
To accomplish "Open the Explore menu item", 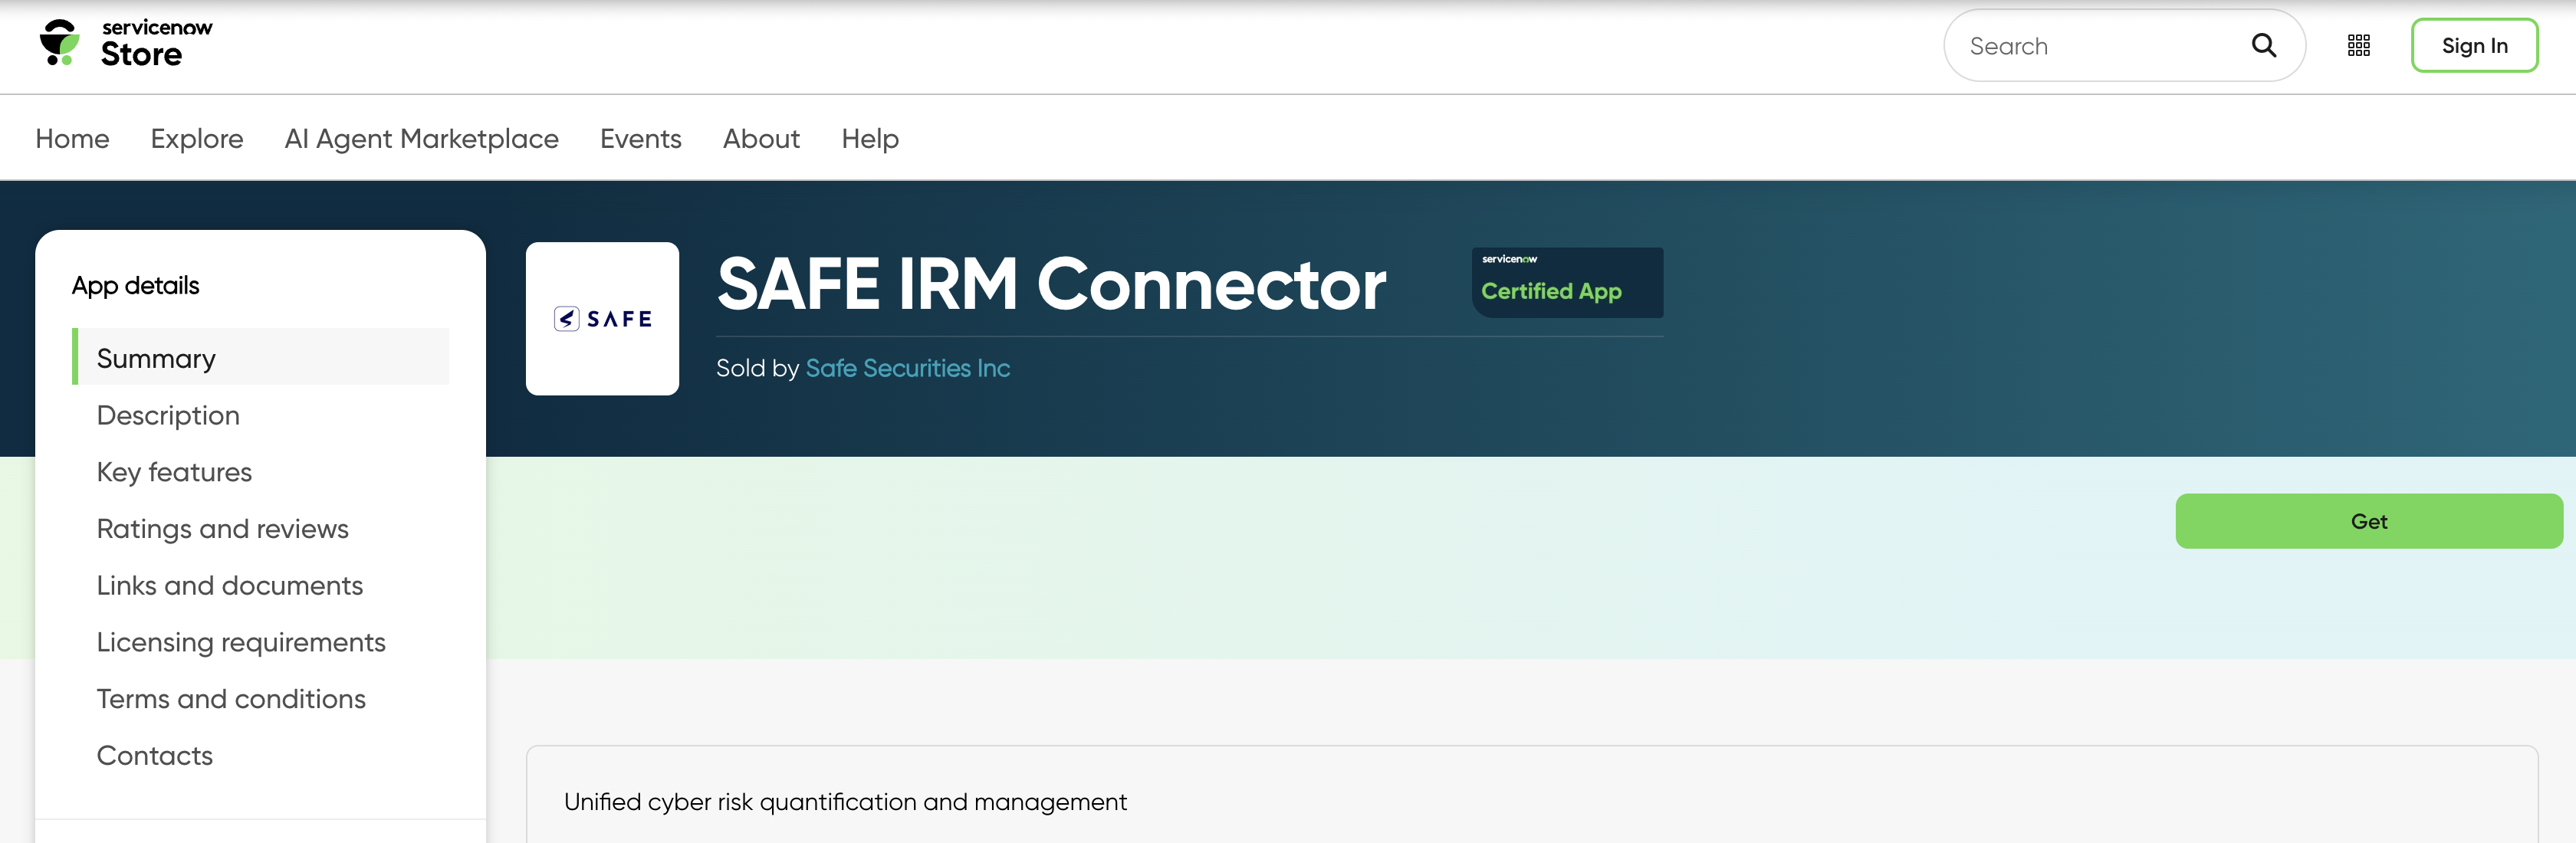I will pos(197,139).
